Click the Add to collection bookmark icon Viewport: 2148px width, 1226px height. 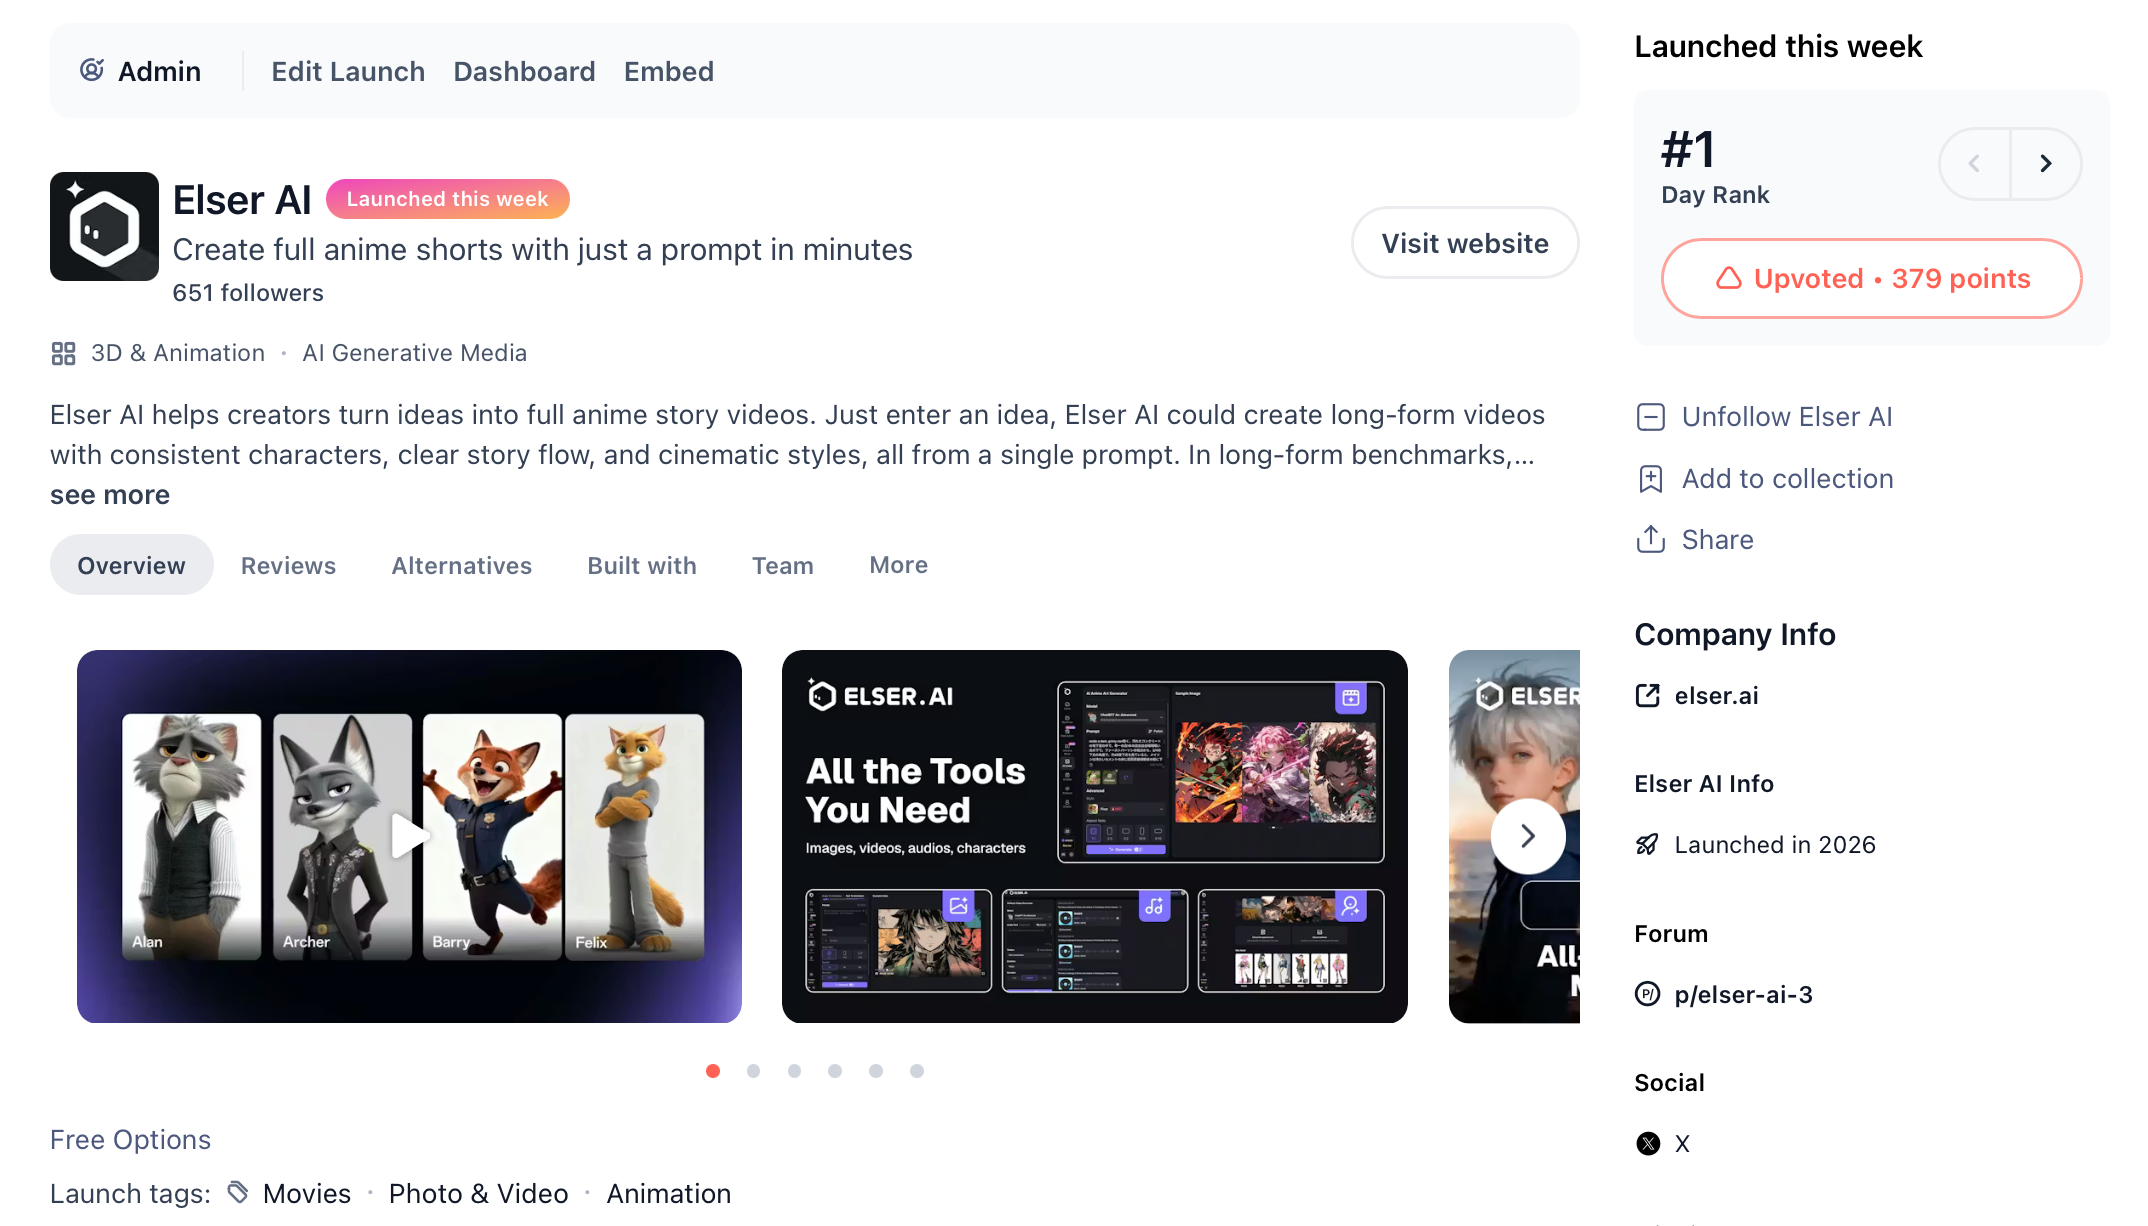point(1650,479)
